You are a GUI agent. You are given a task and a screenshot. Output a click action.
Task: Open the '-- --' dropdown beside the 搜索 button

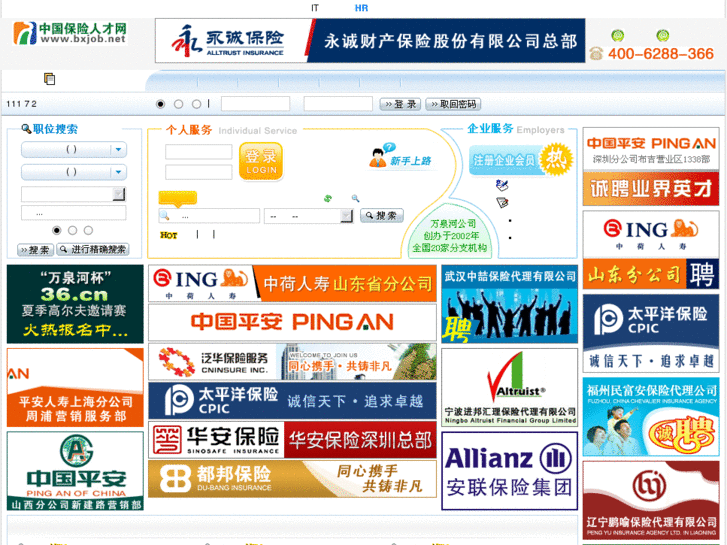pyautogui.click(x=308, y=216)
